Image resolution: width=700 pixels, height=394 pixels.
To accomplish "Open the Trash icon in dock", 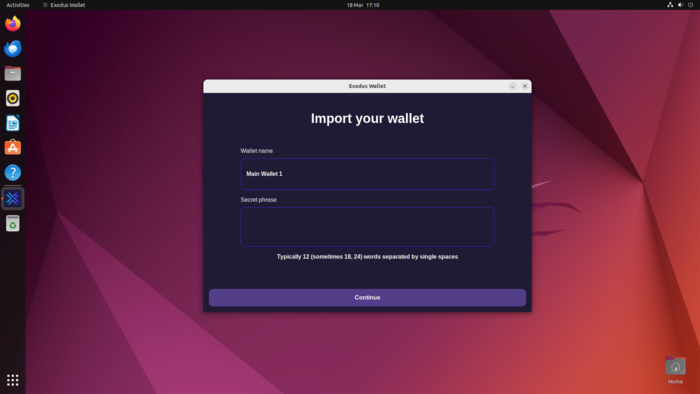I will [x=12, y=224].
